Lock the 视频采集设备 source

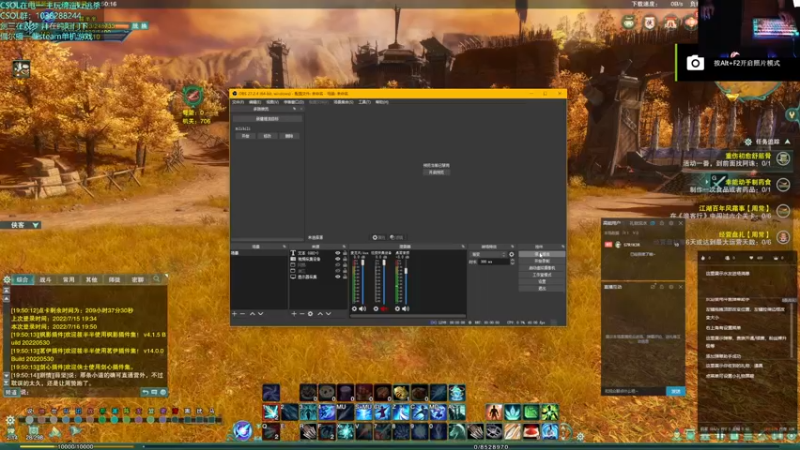tap(345, 259)
